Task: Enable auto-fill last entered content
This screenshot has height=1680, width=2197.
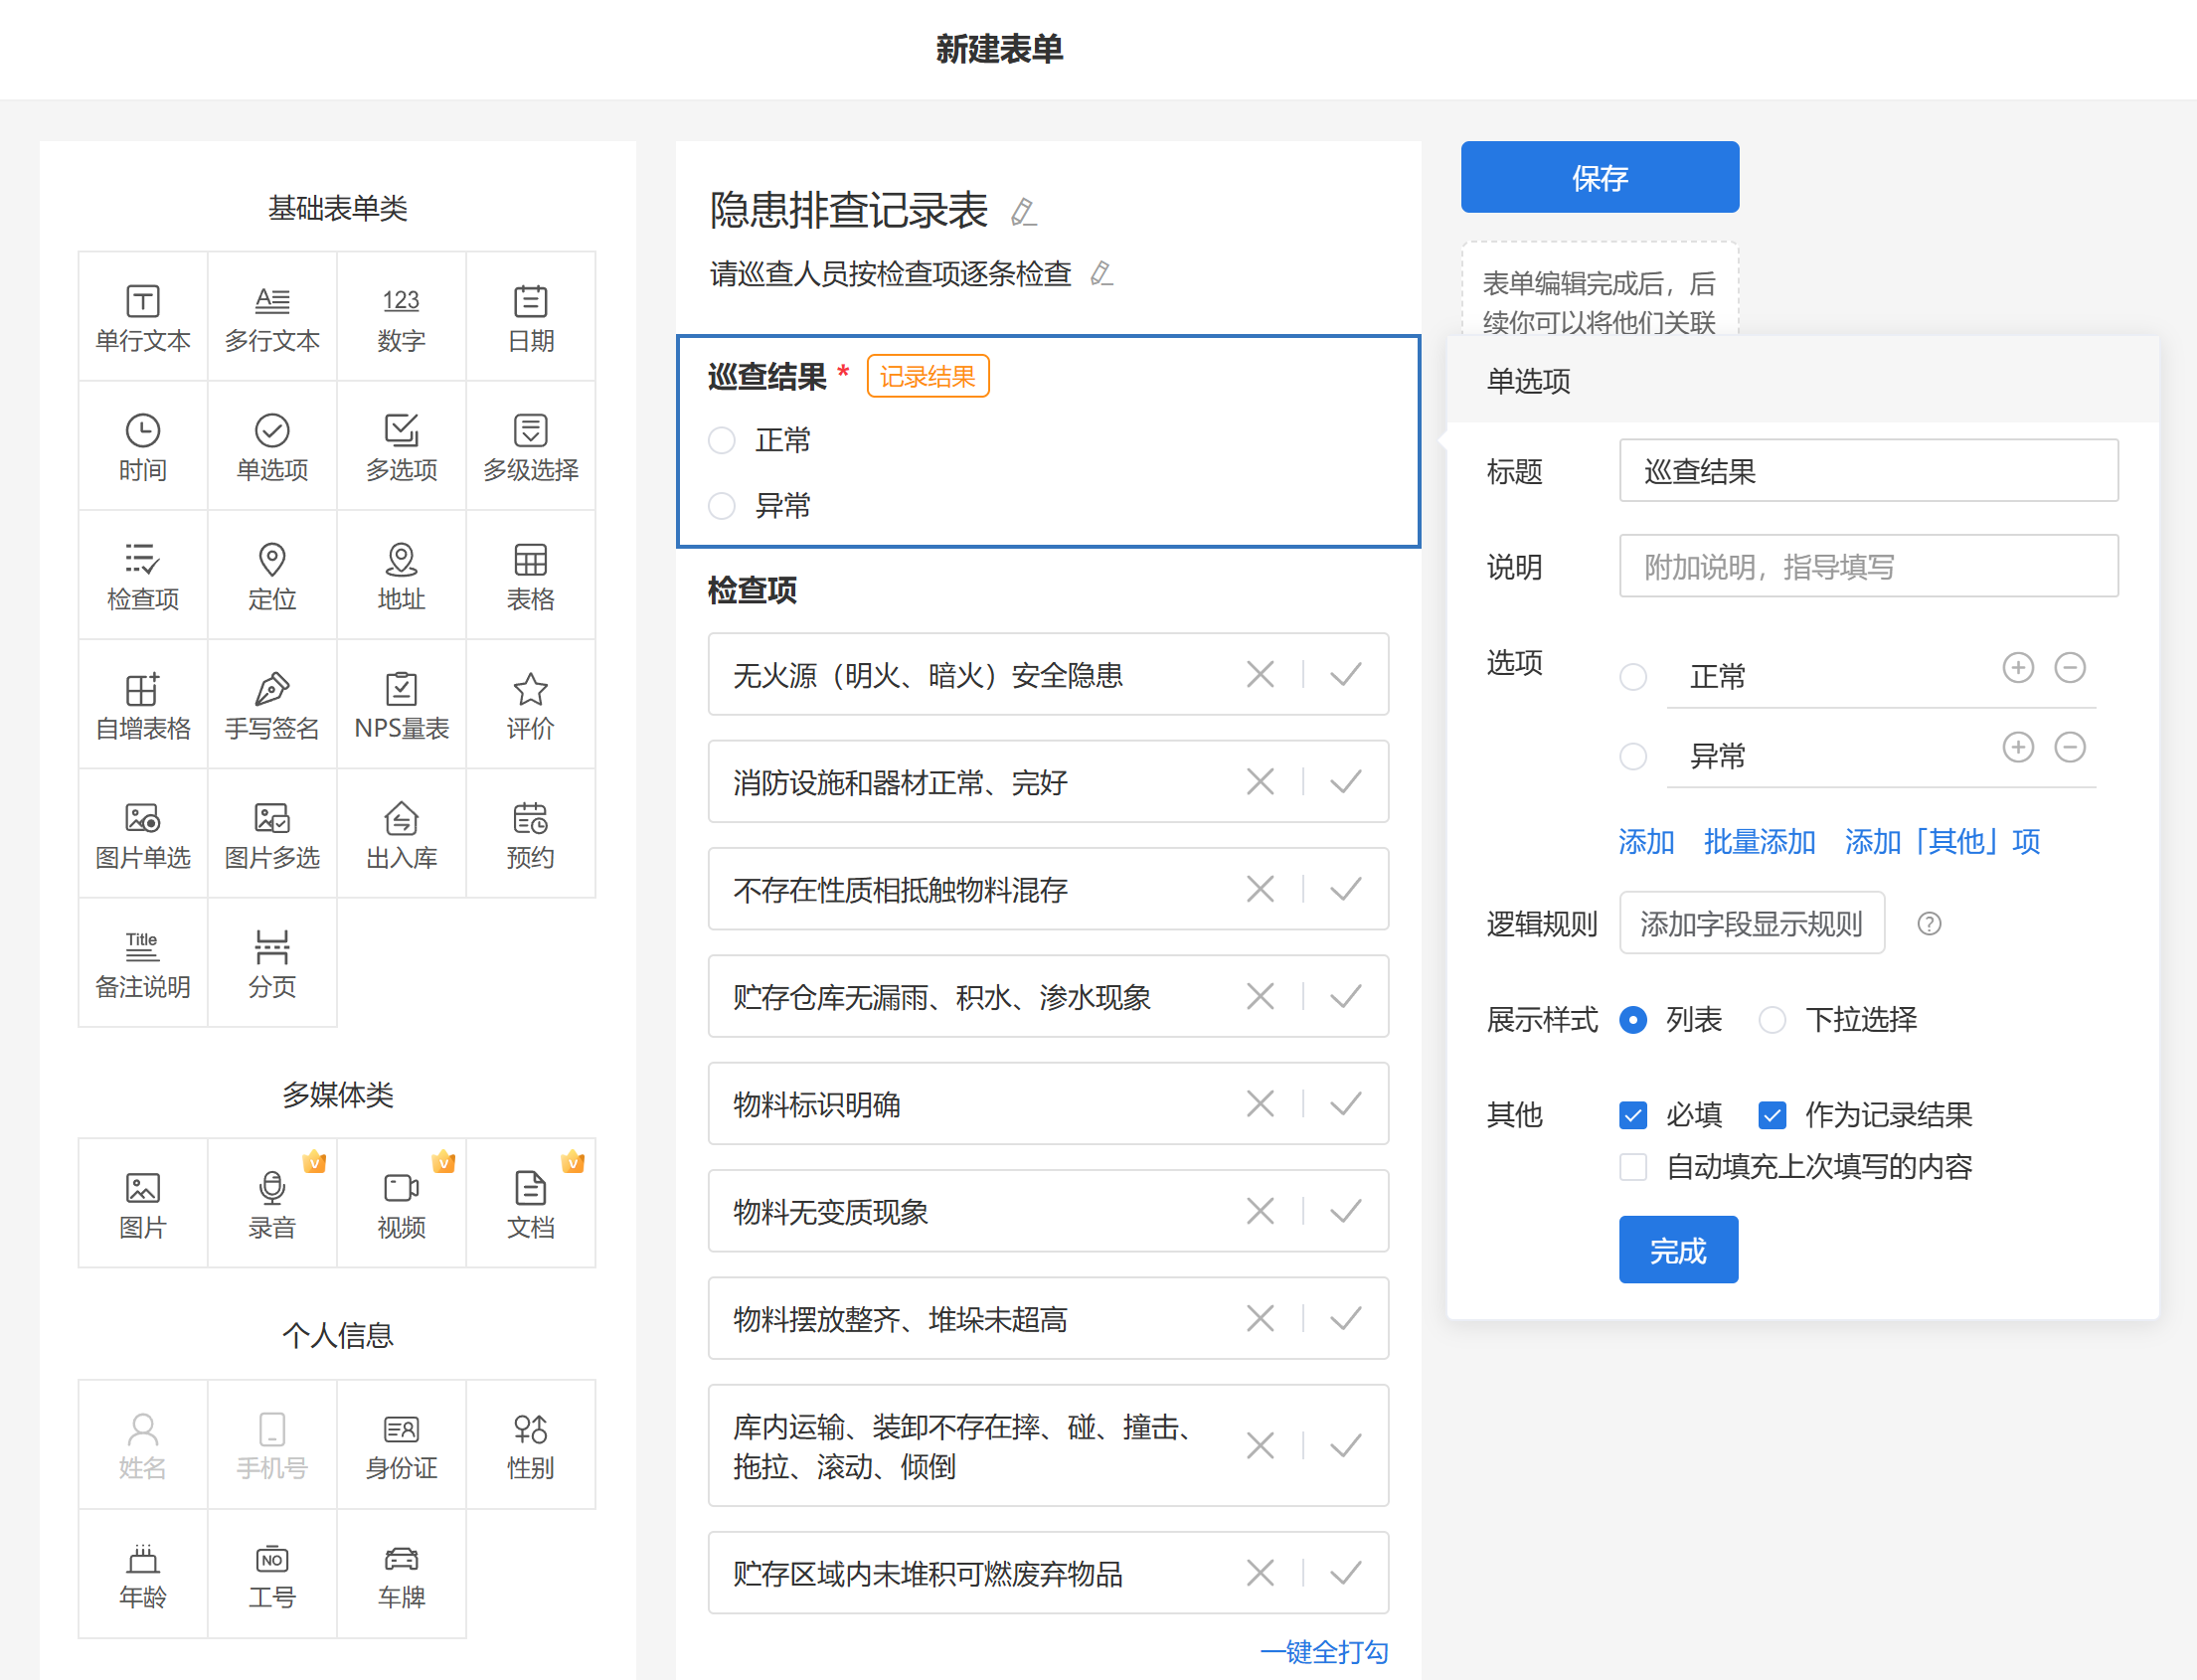Action: (1632, 1167)
